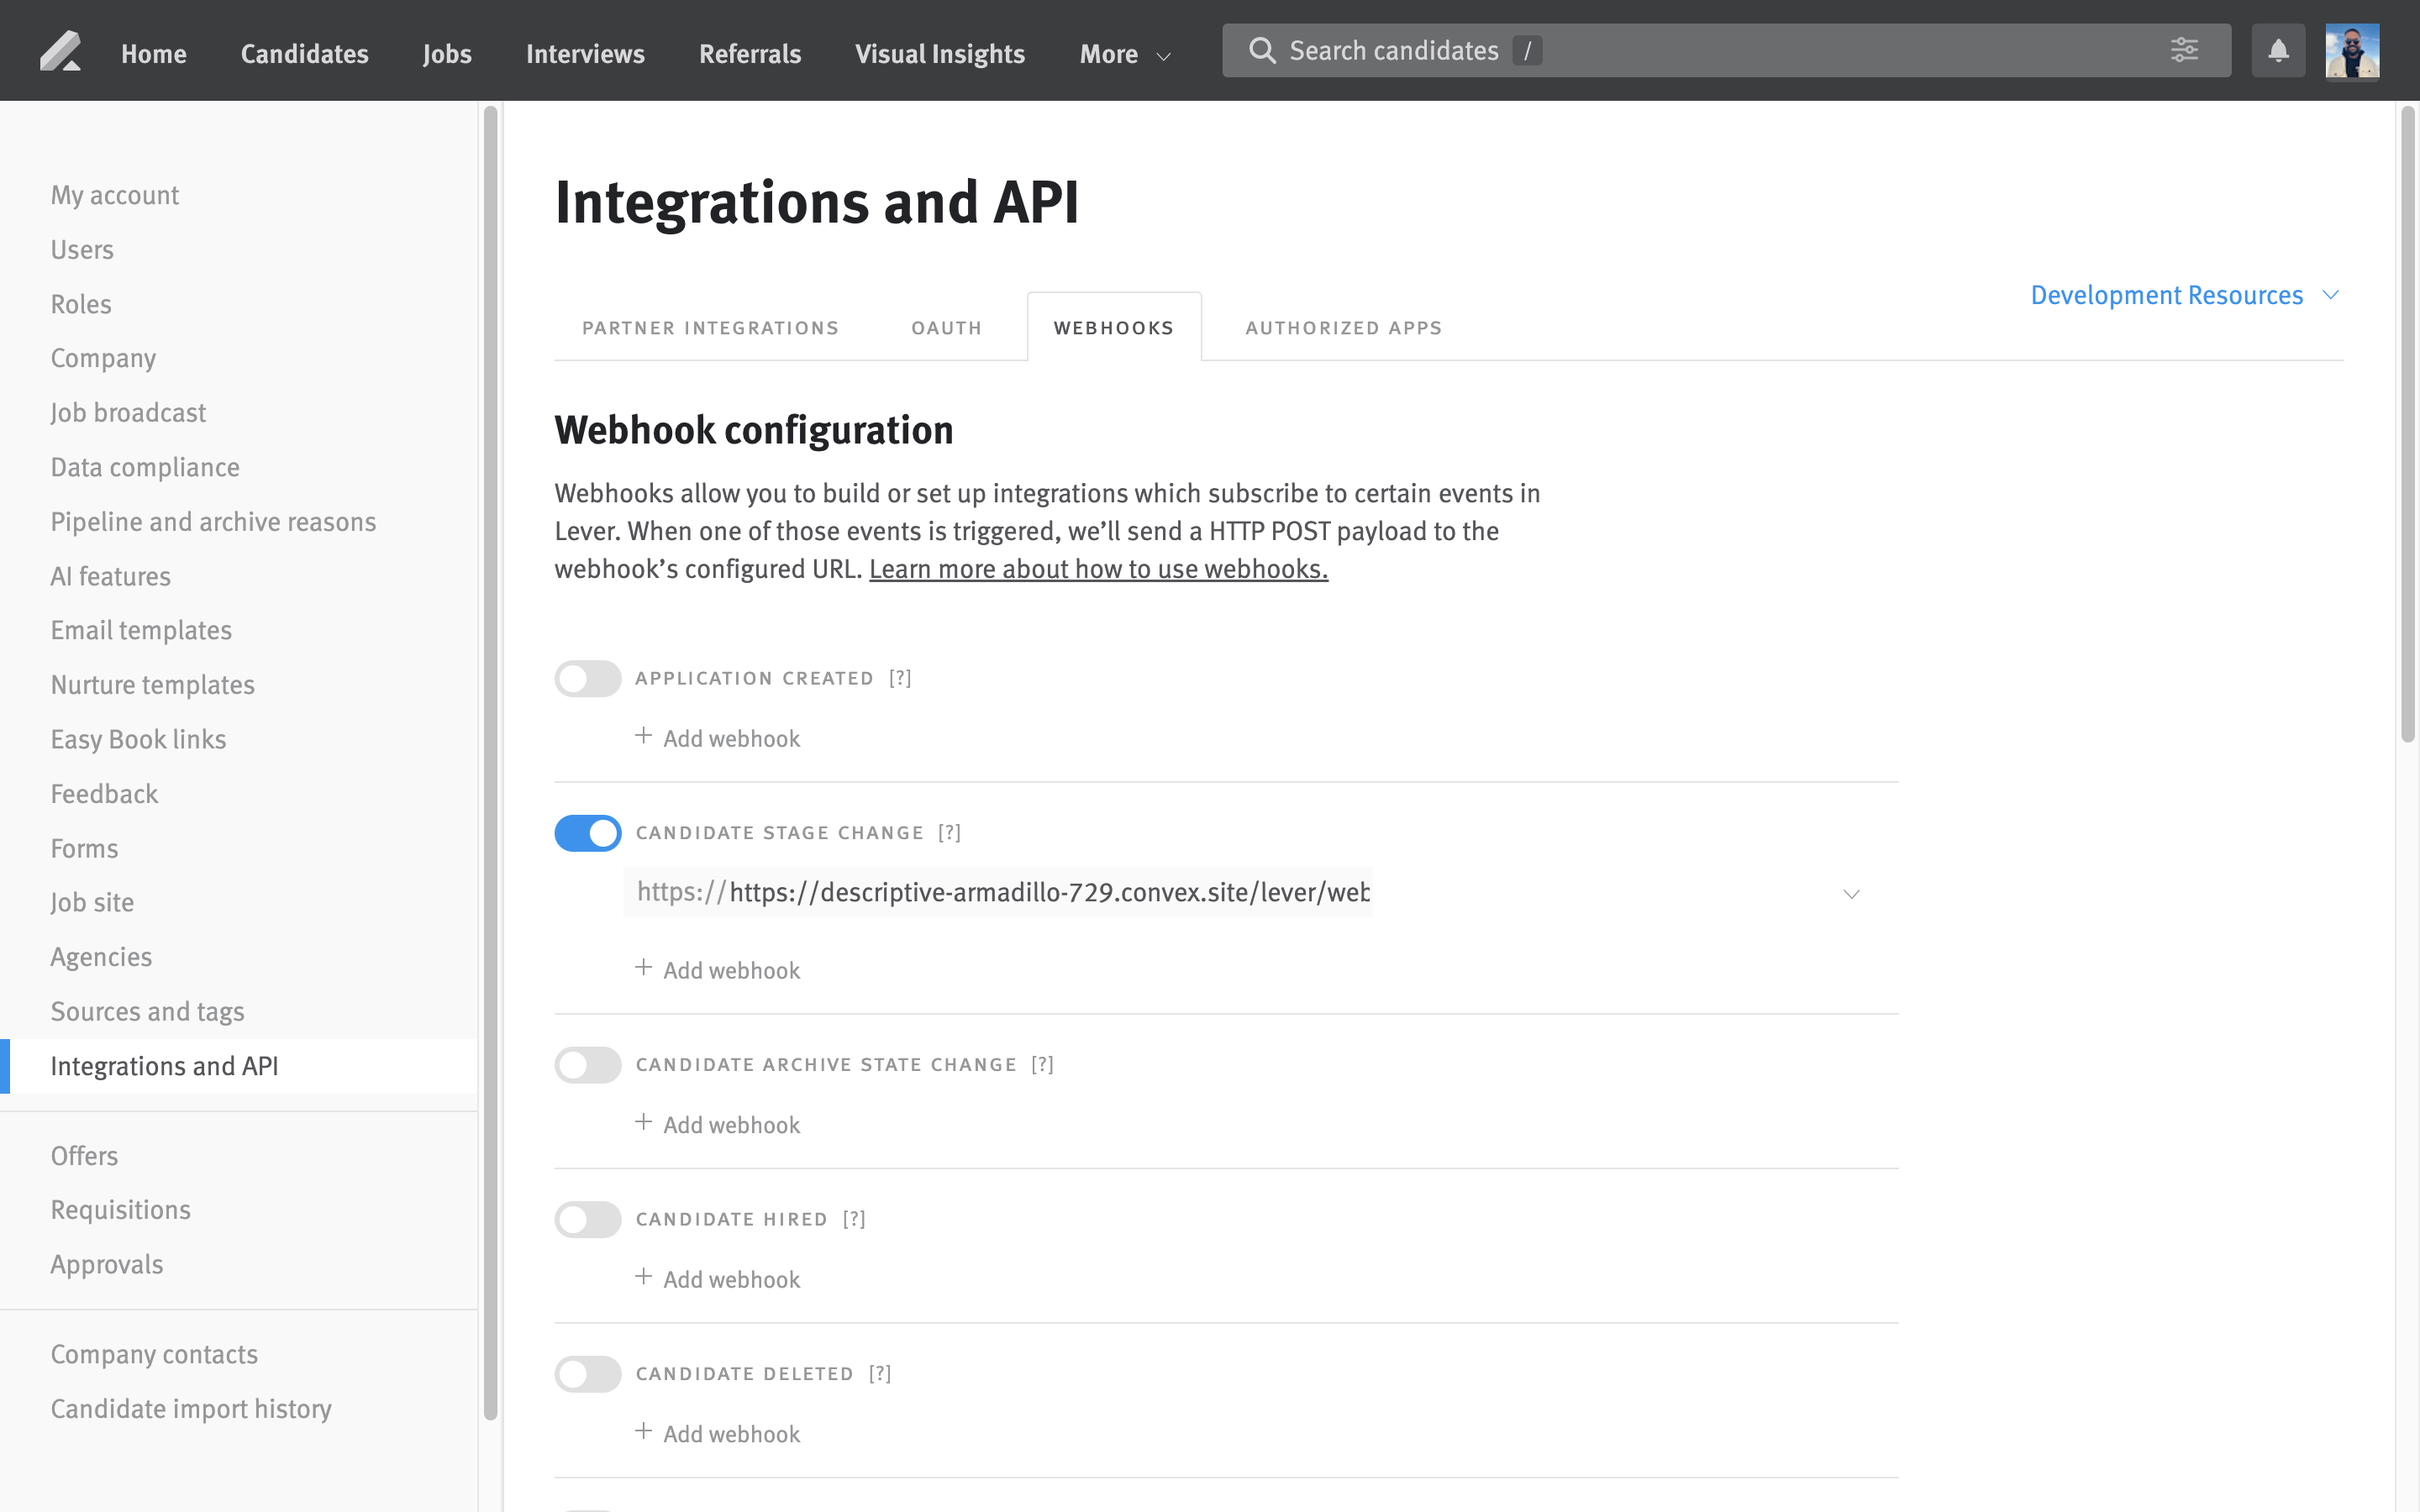Disable the Candidate Stage Change toggle

tap(588, 833)
